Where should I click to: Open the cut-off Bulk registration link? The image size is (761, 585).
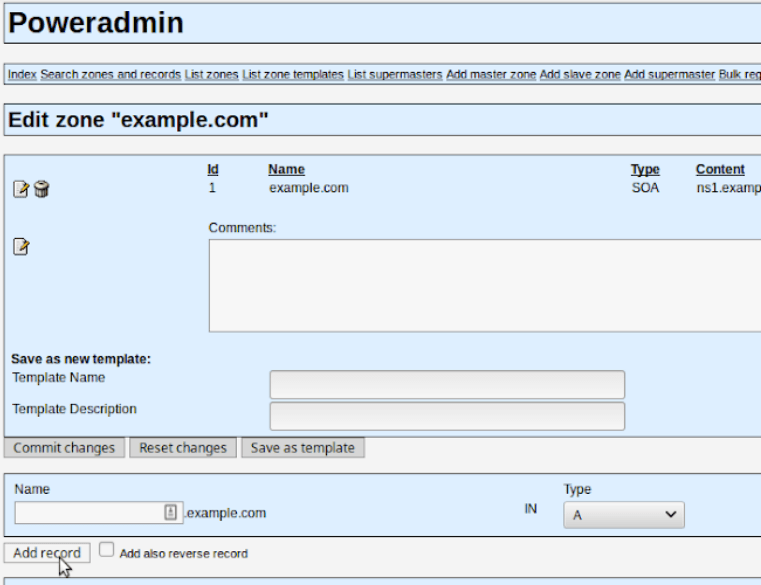tap(740, 74)
